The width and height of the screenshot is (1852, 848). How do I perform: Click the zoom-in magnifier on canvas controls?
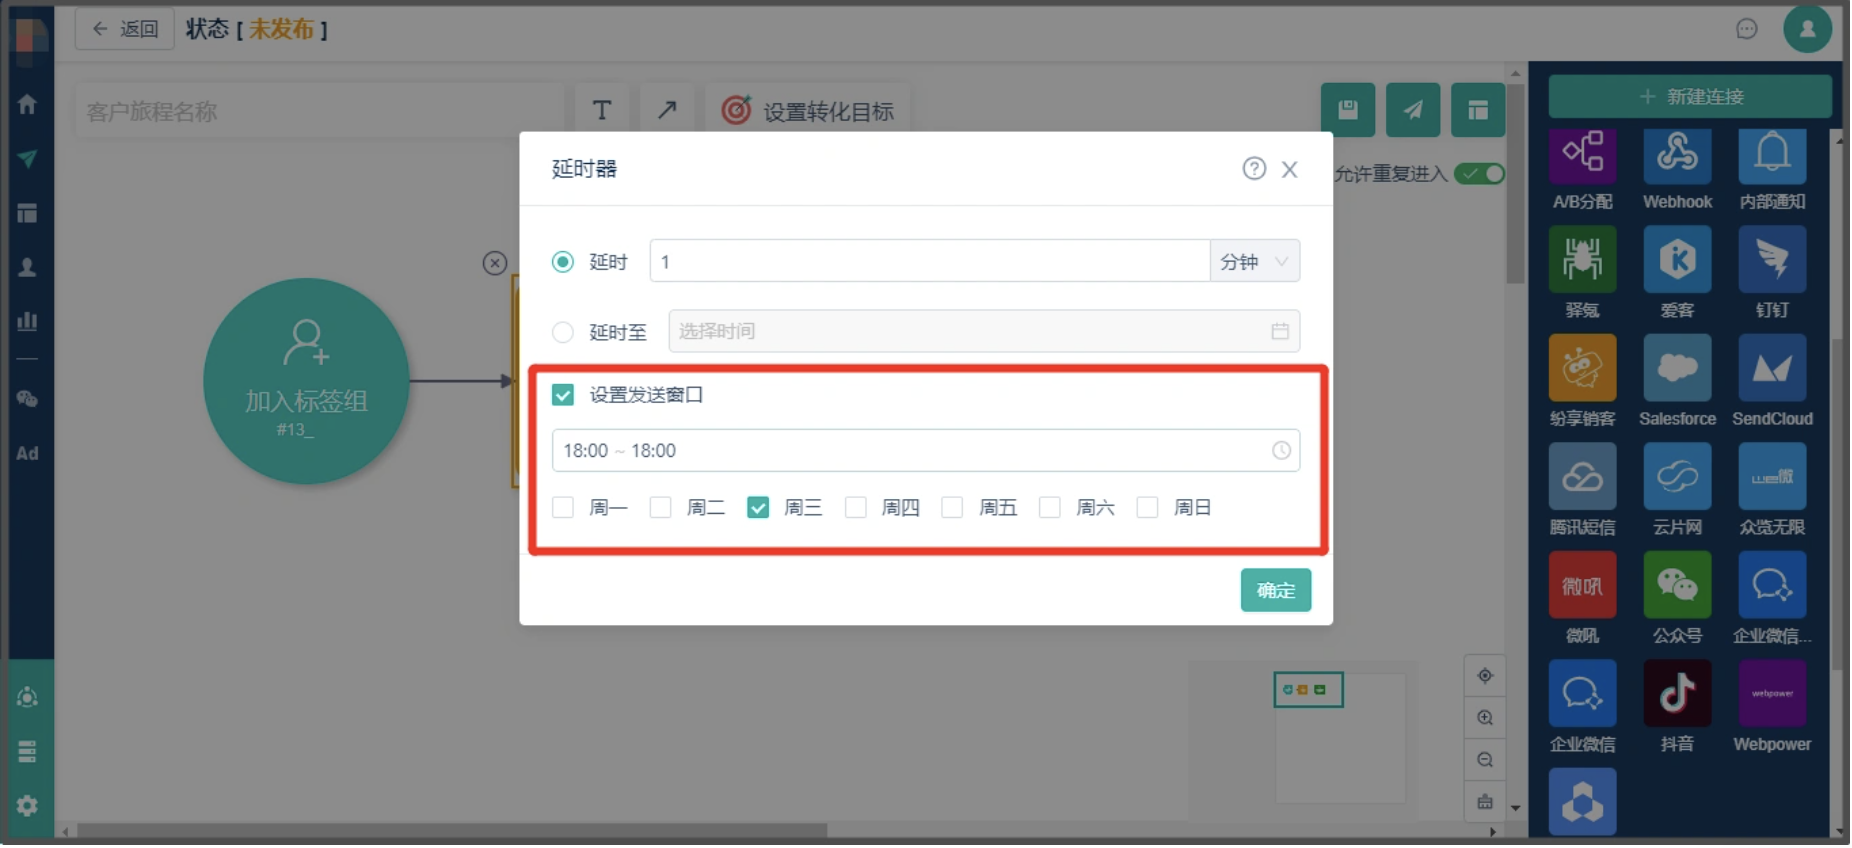1487,719
